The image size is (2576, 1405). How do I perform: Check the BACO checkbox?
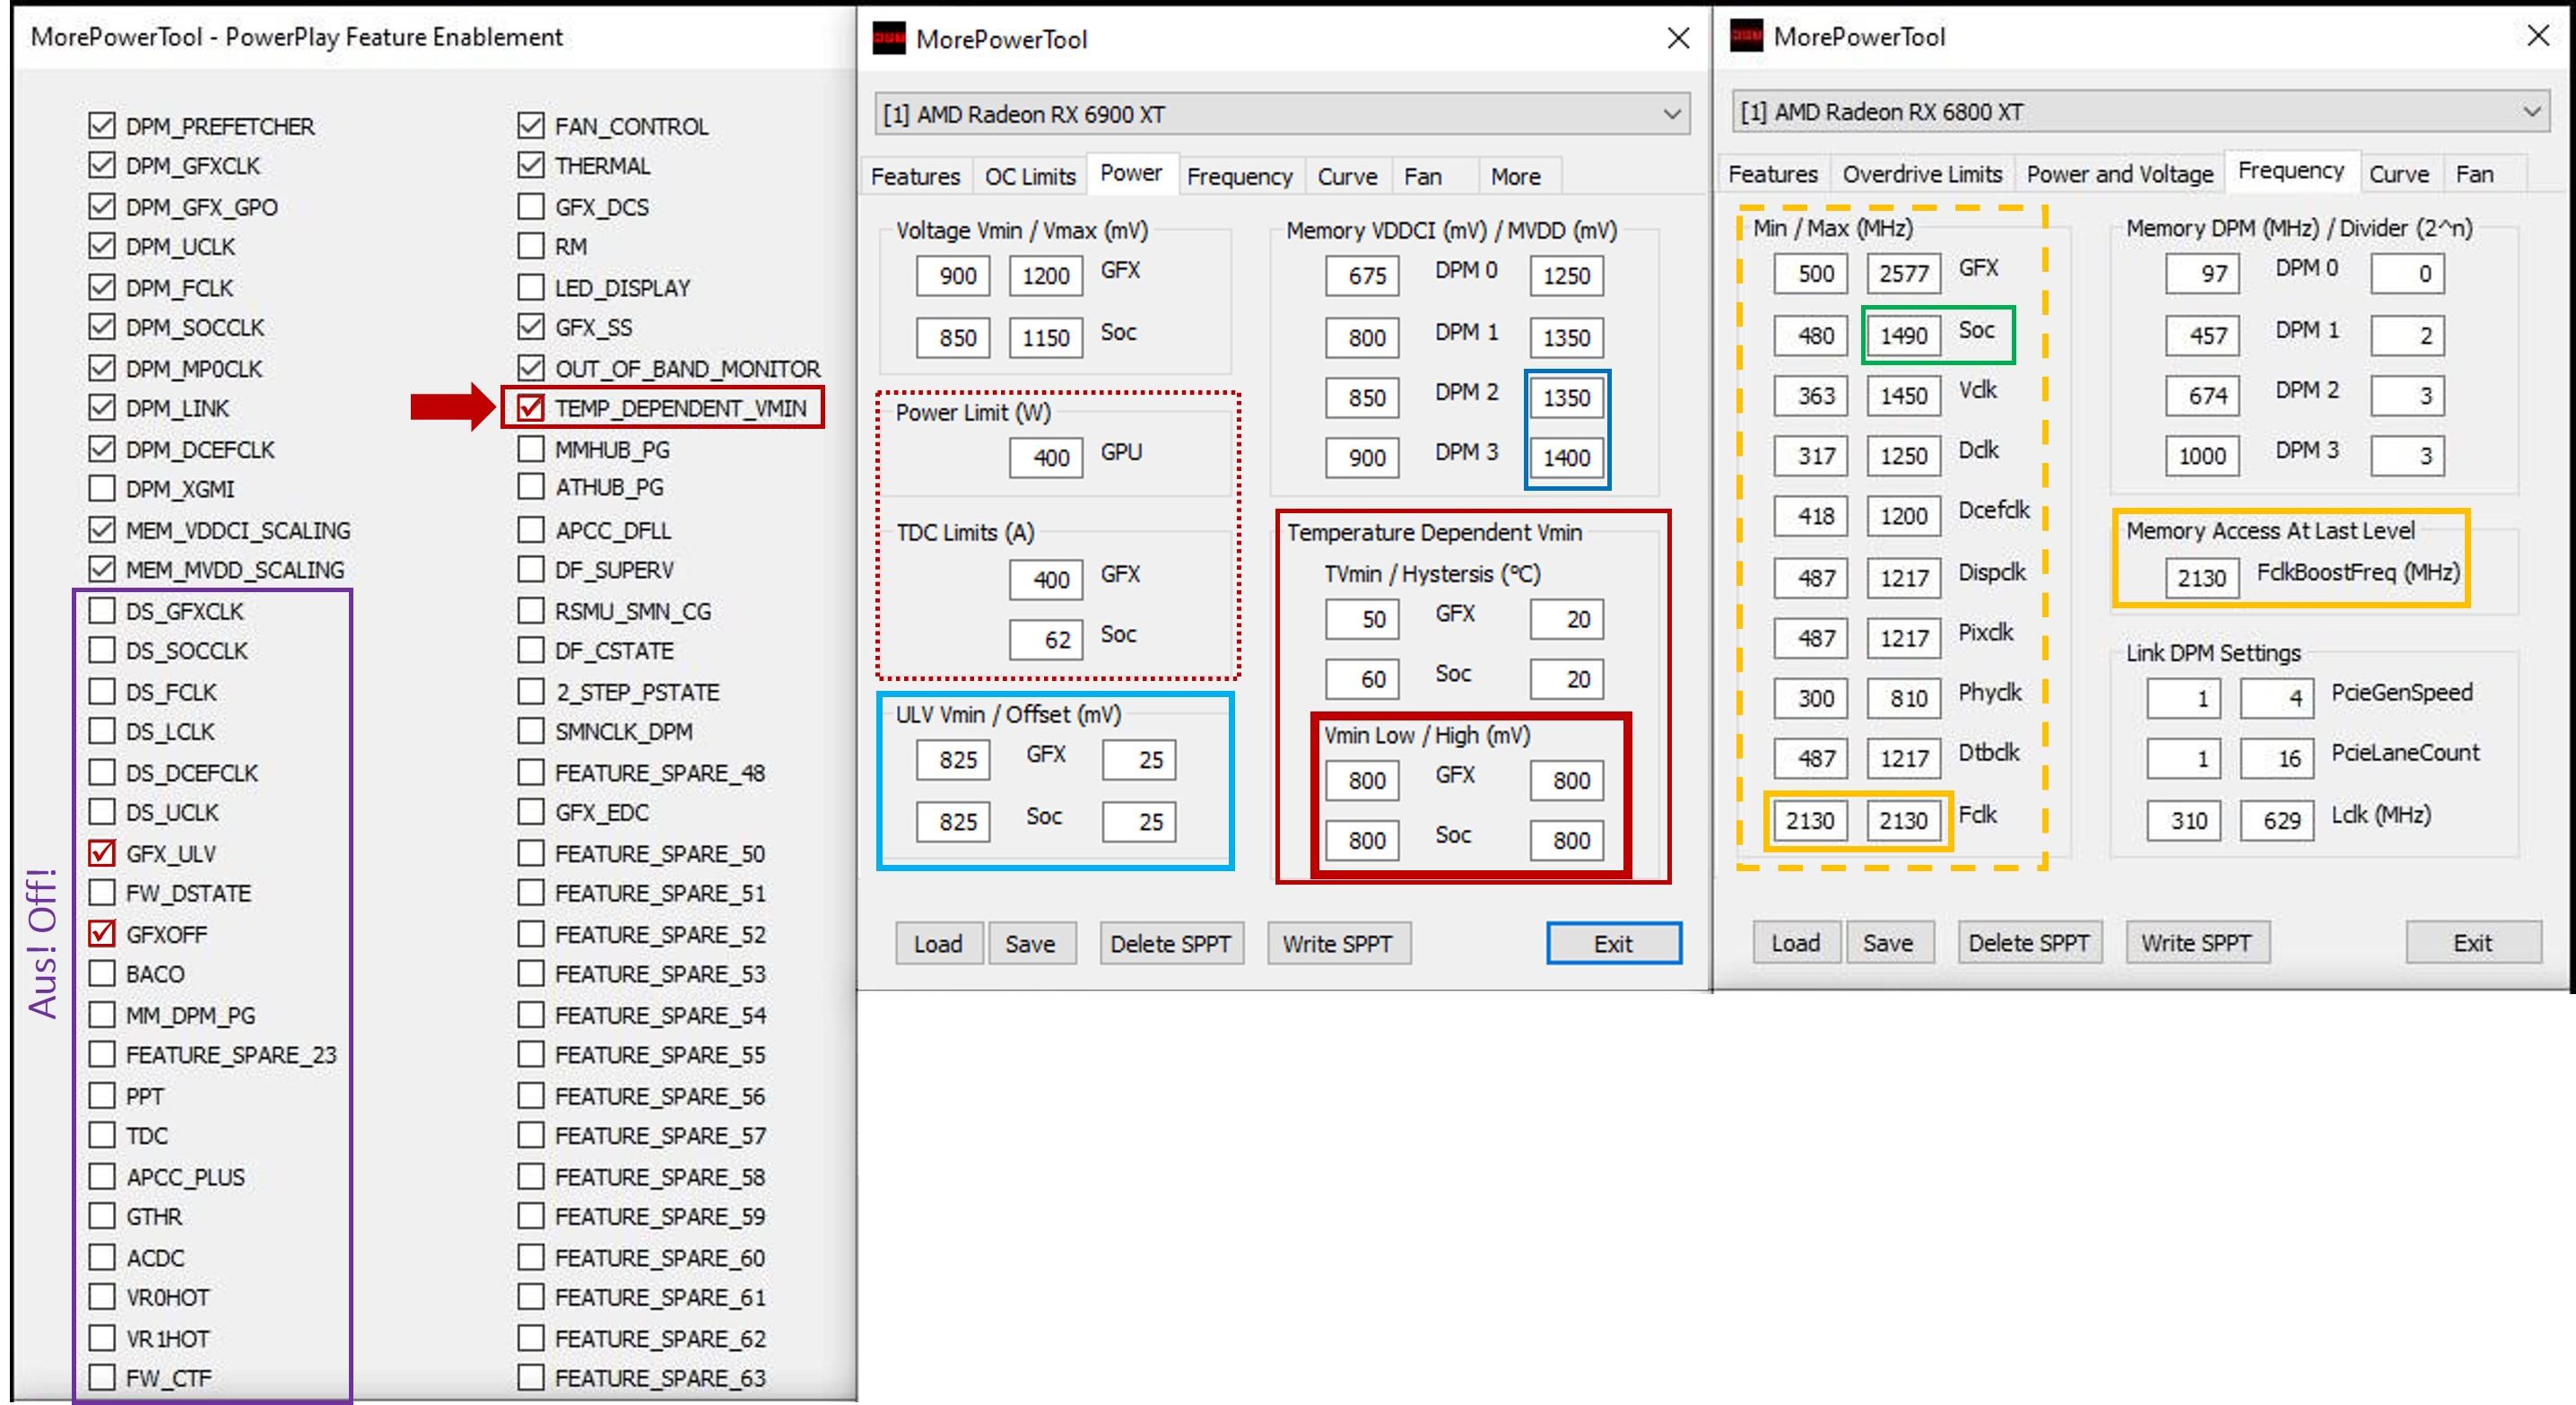point(102,974)
